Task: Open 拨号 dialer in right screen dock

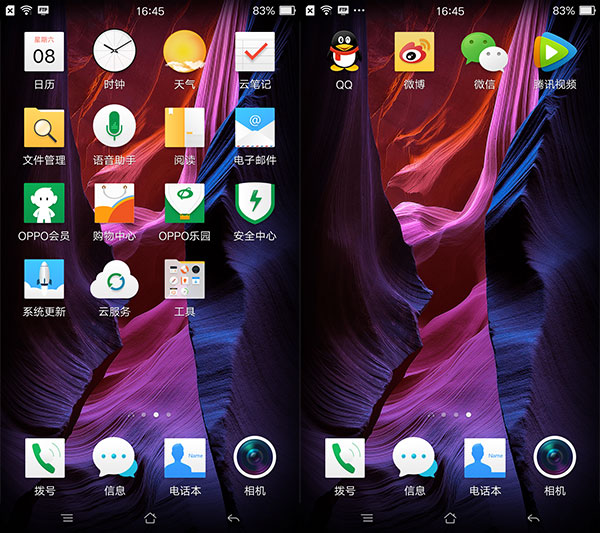Action: pos(345,458)
